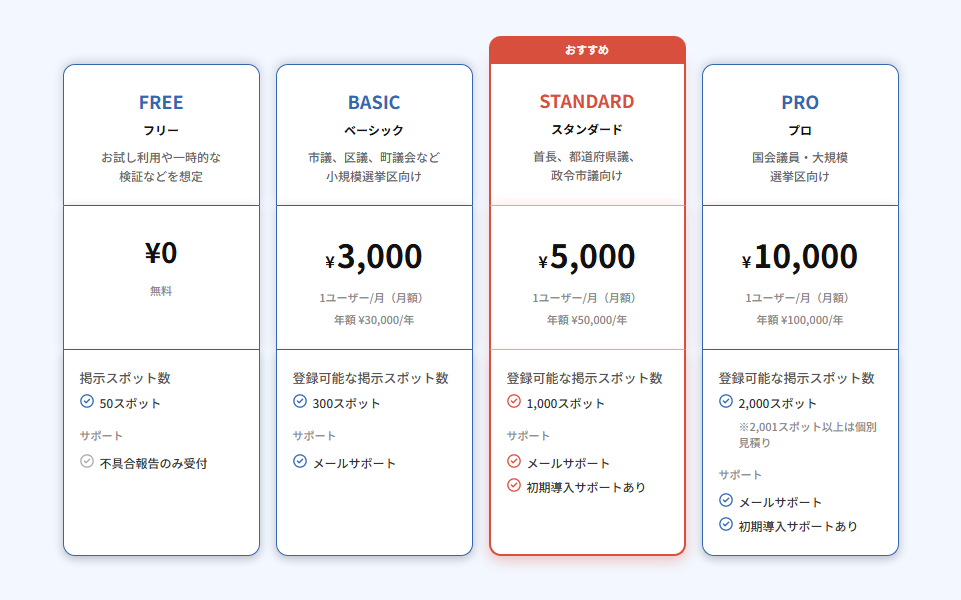Image resolution: width=961 pixels, height=600 pixels.
Task: Select the PRO plan heading
Action: click(800, 102)
